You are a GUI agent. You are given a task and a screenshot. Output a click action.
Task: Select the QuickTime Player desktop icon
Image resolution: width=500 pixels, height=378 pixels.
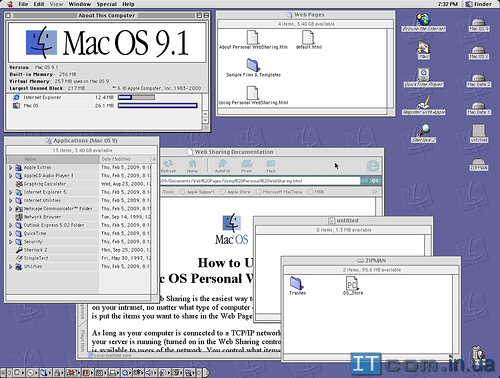[423, 78]
